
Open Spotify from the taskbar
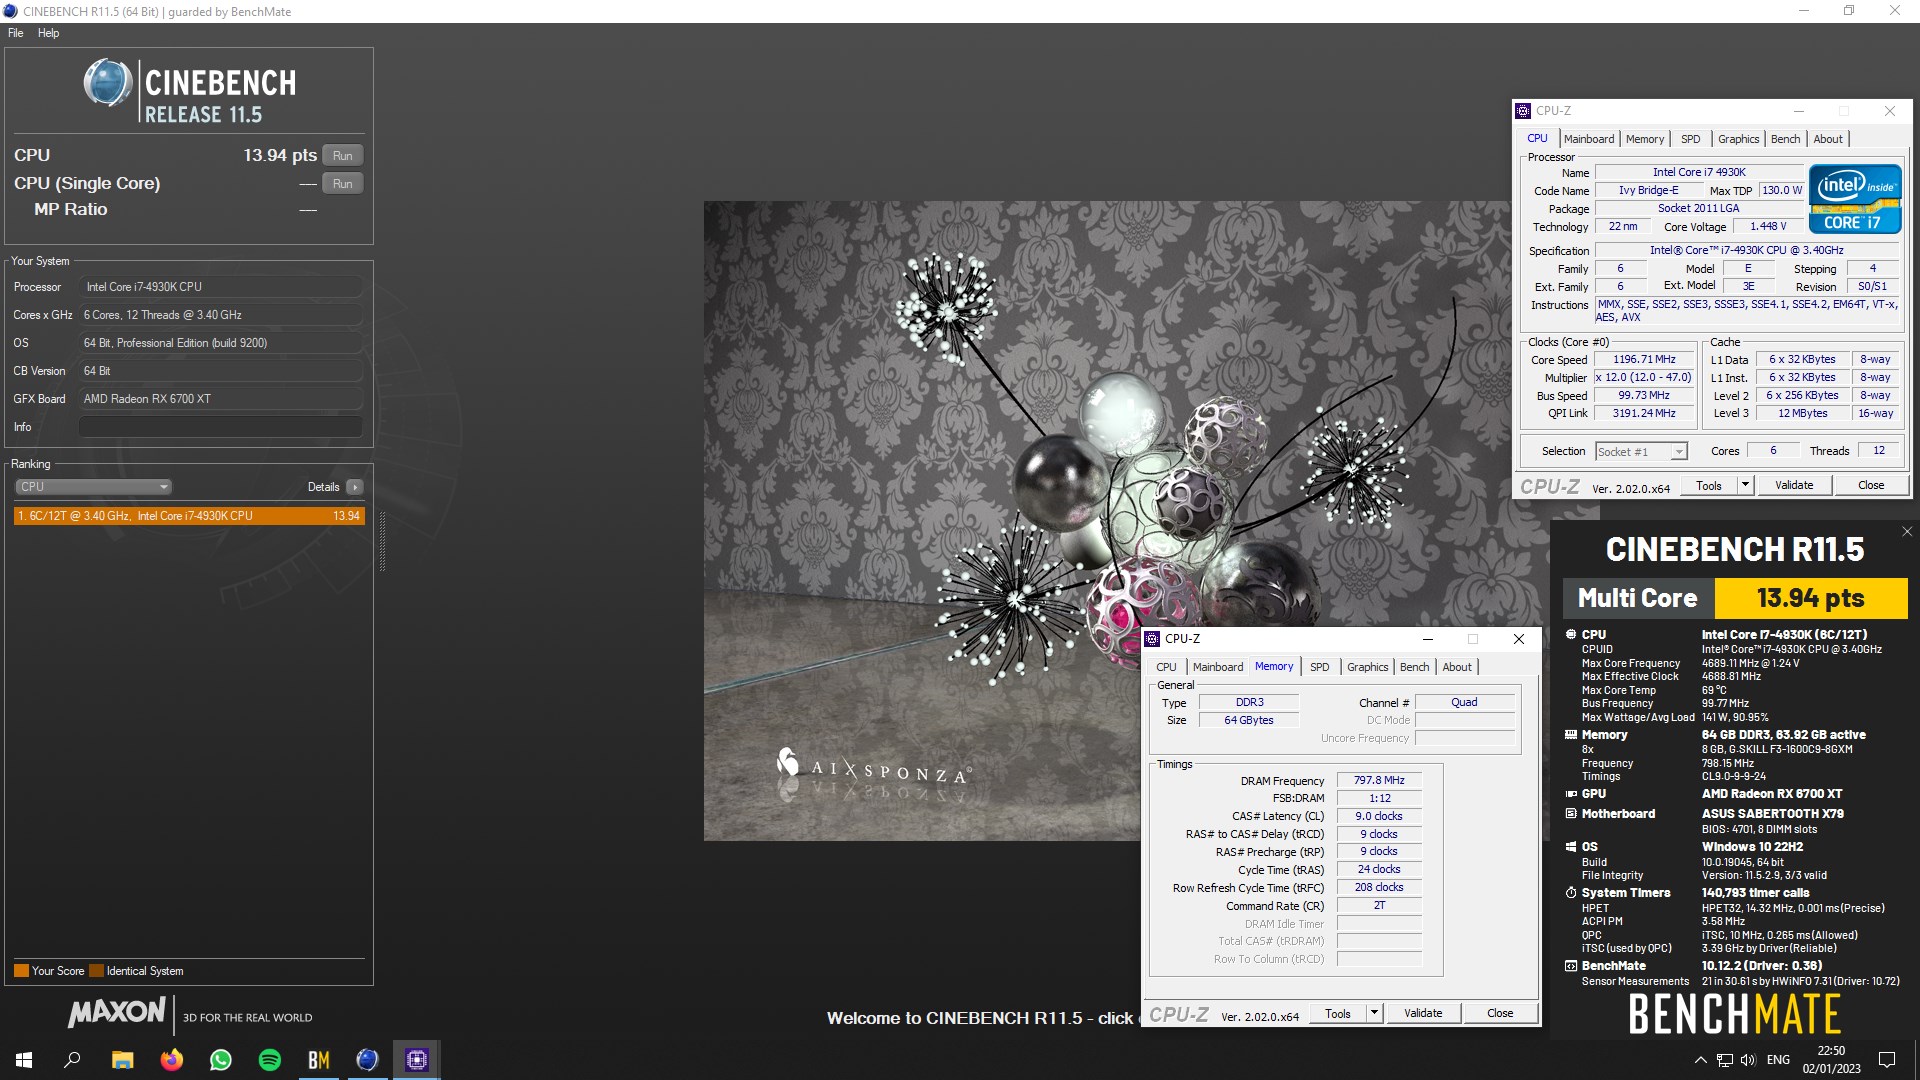pyautogui.click(x=270, y=1060)
